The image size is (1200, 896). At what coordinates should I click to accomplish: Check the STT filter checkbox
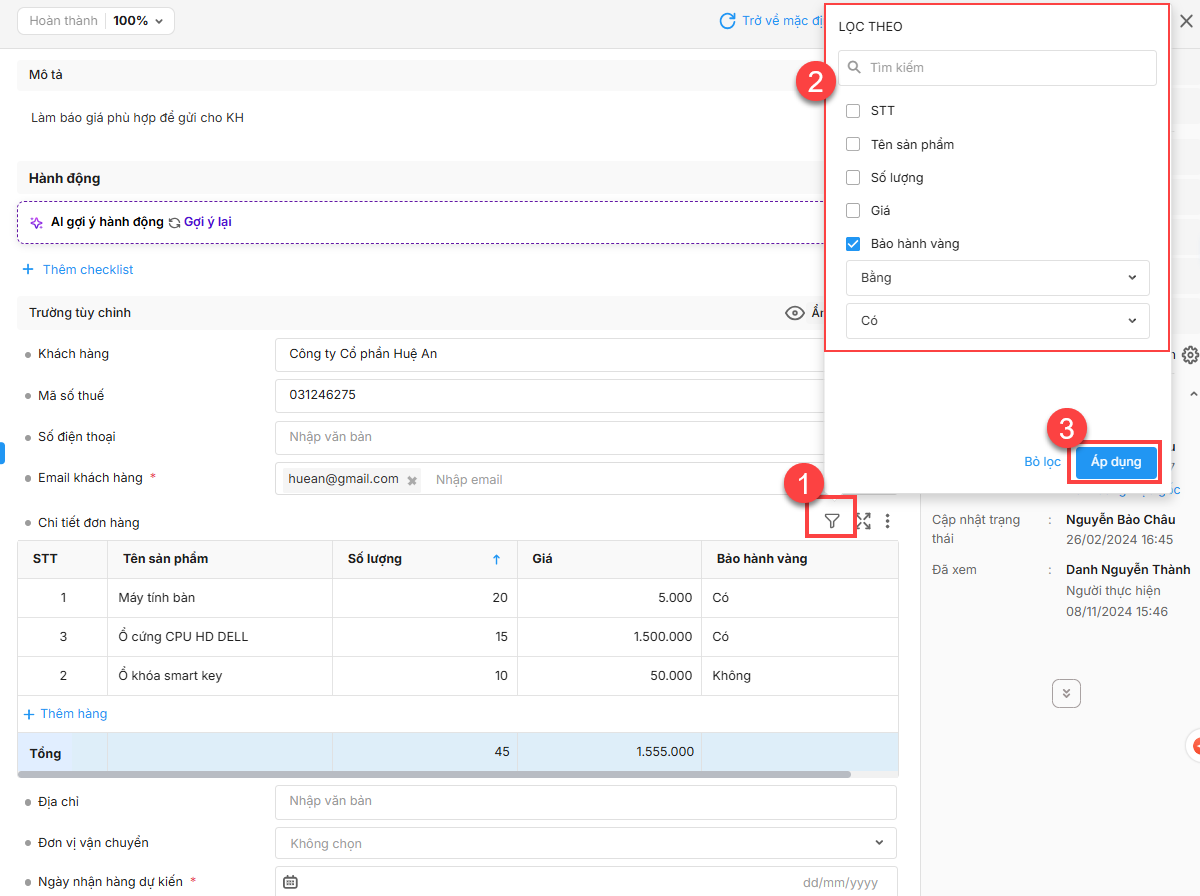pyautogui.click(x=853, y=111)
